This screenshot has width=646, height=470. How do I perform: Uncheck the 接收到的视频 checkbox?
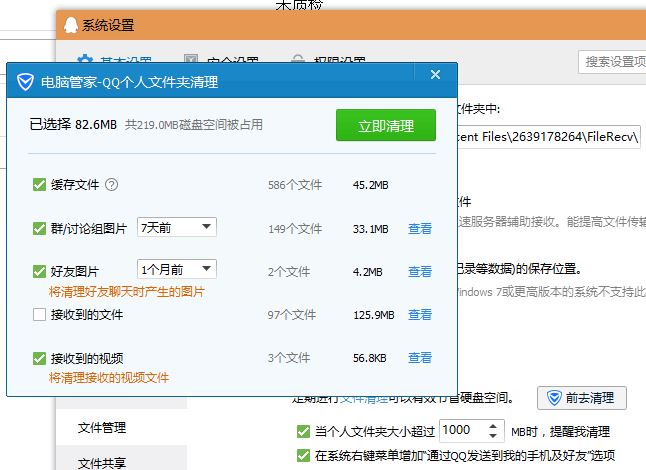39,358
